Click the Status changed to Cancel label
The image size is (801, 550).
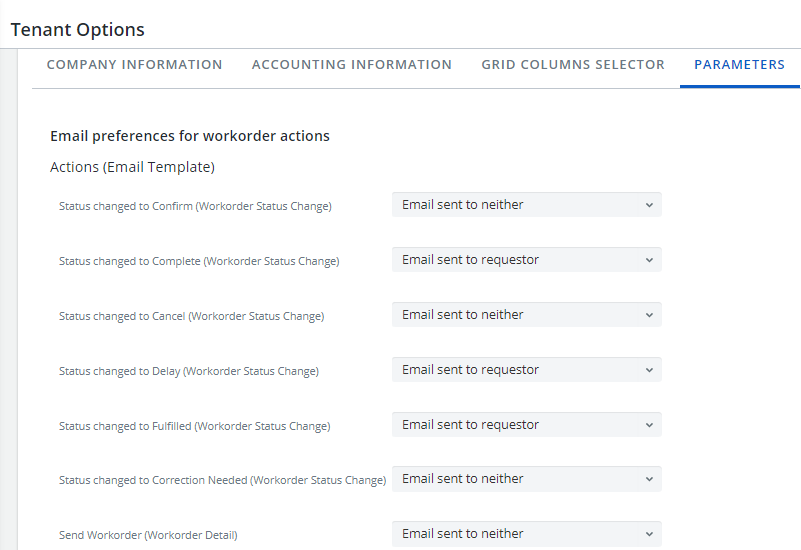coord(191,317)
